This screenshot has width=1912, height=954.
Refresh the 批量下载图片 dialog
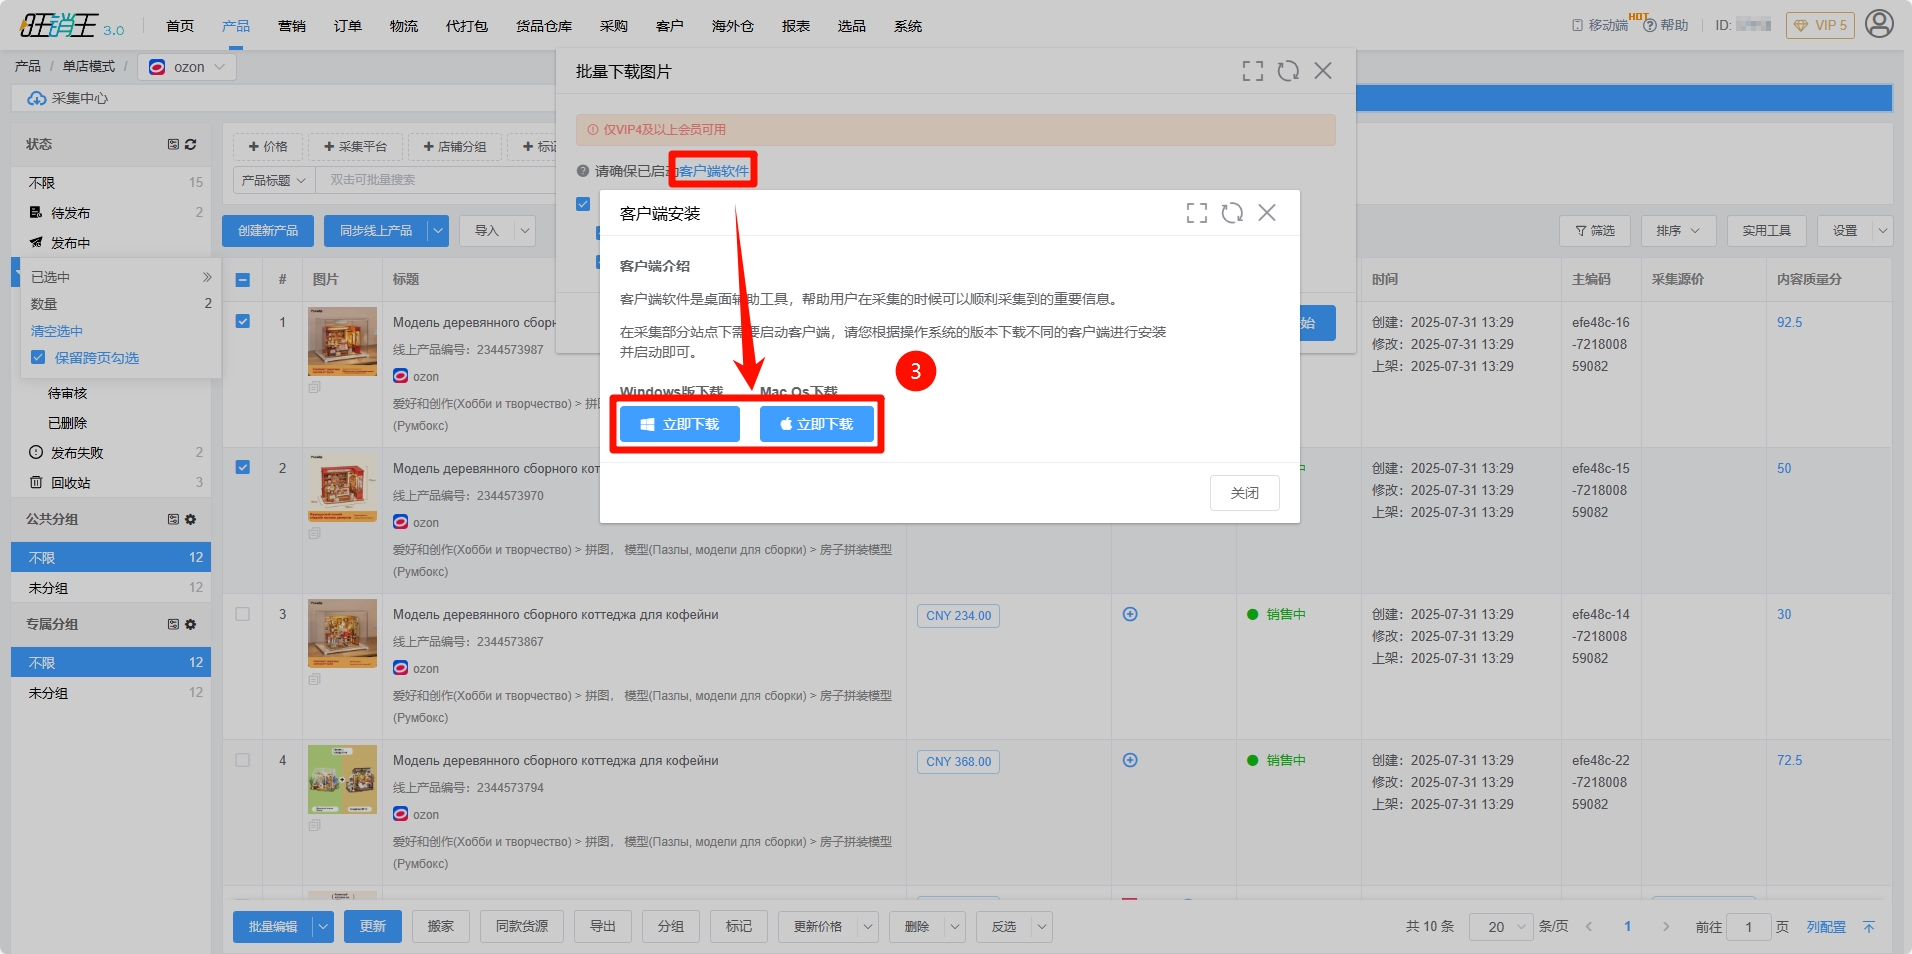[x=1288, y=71]
